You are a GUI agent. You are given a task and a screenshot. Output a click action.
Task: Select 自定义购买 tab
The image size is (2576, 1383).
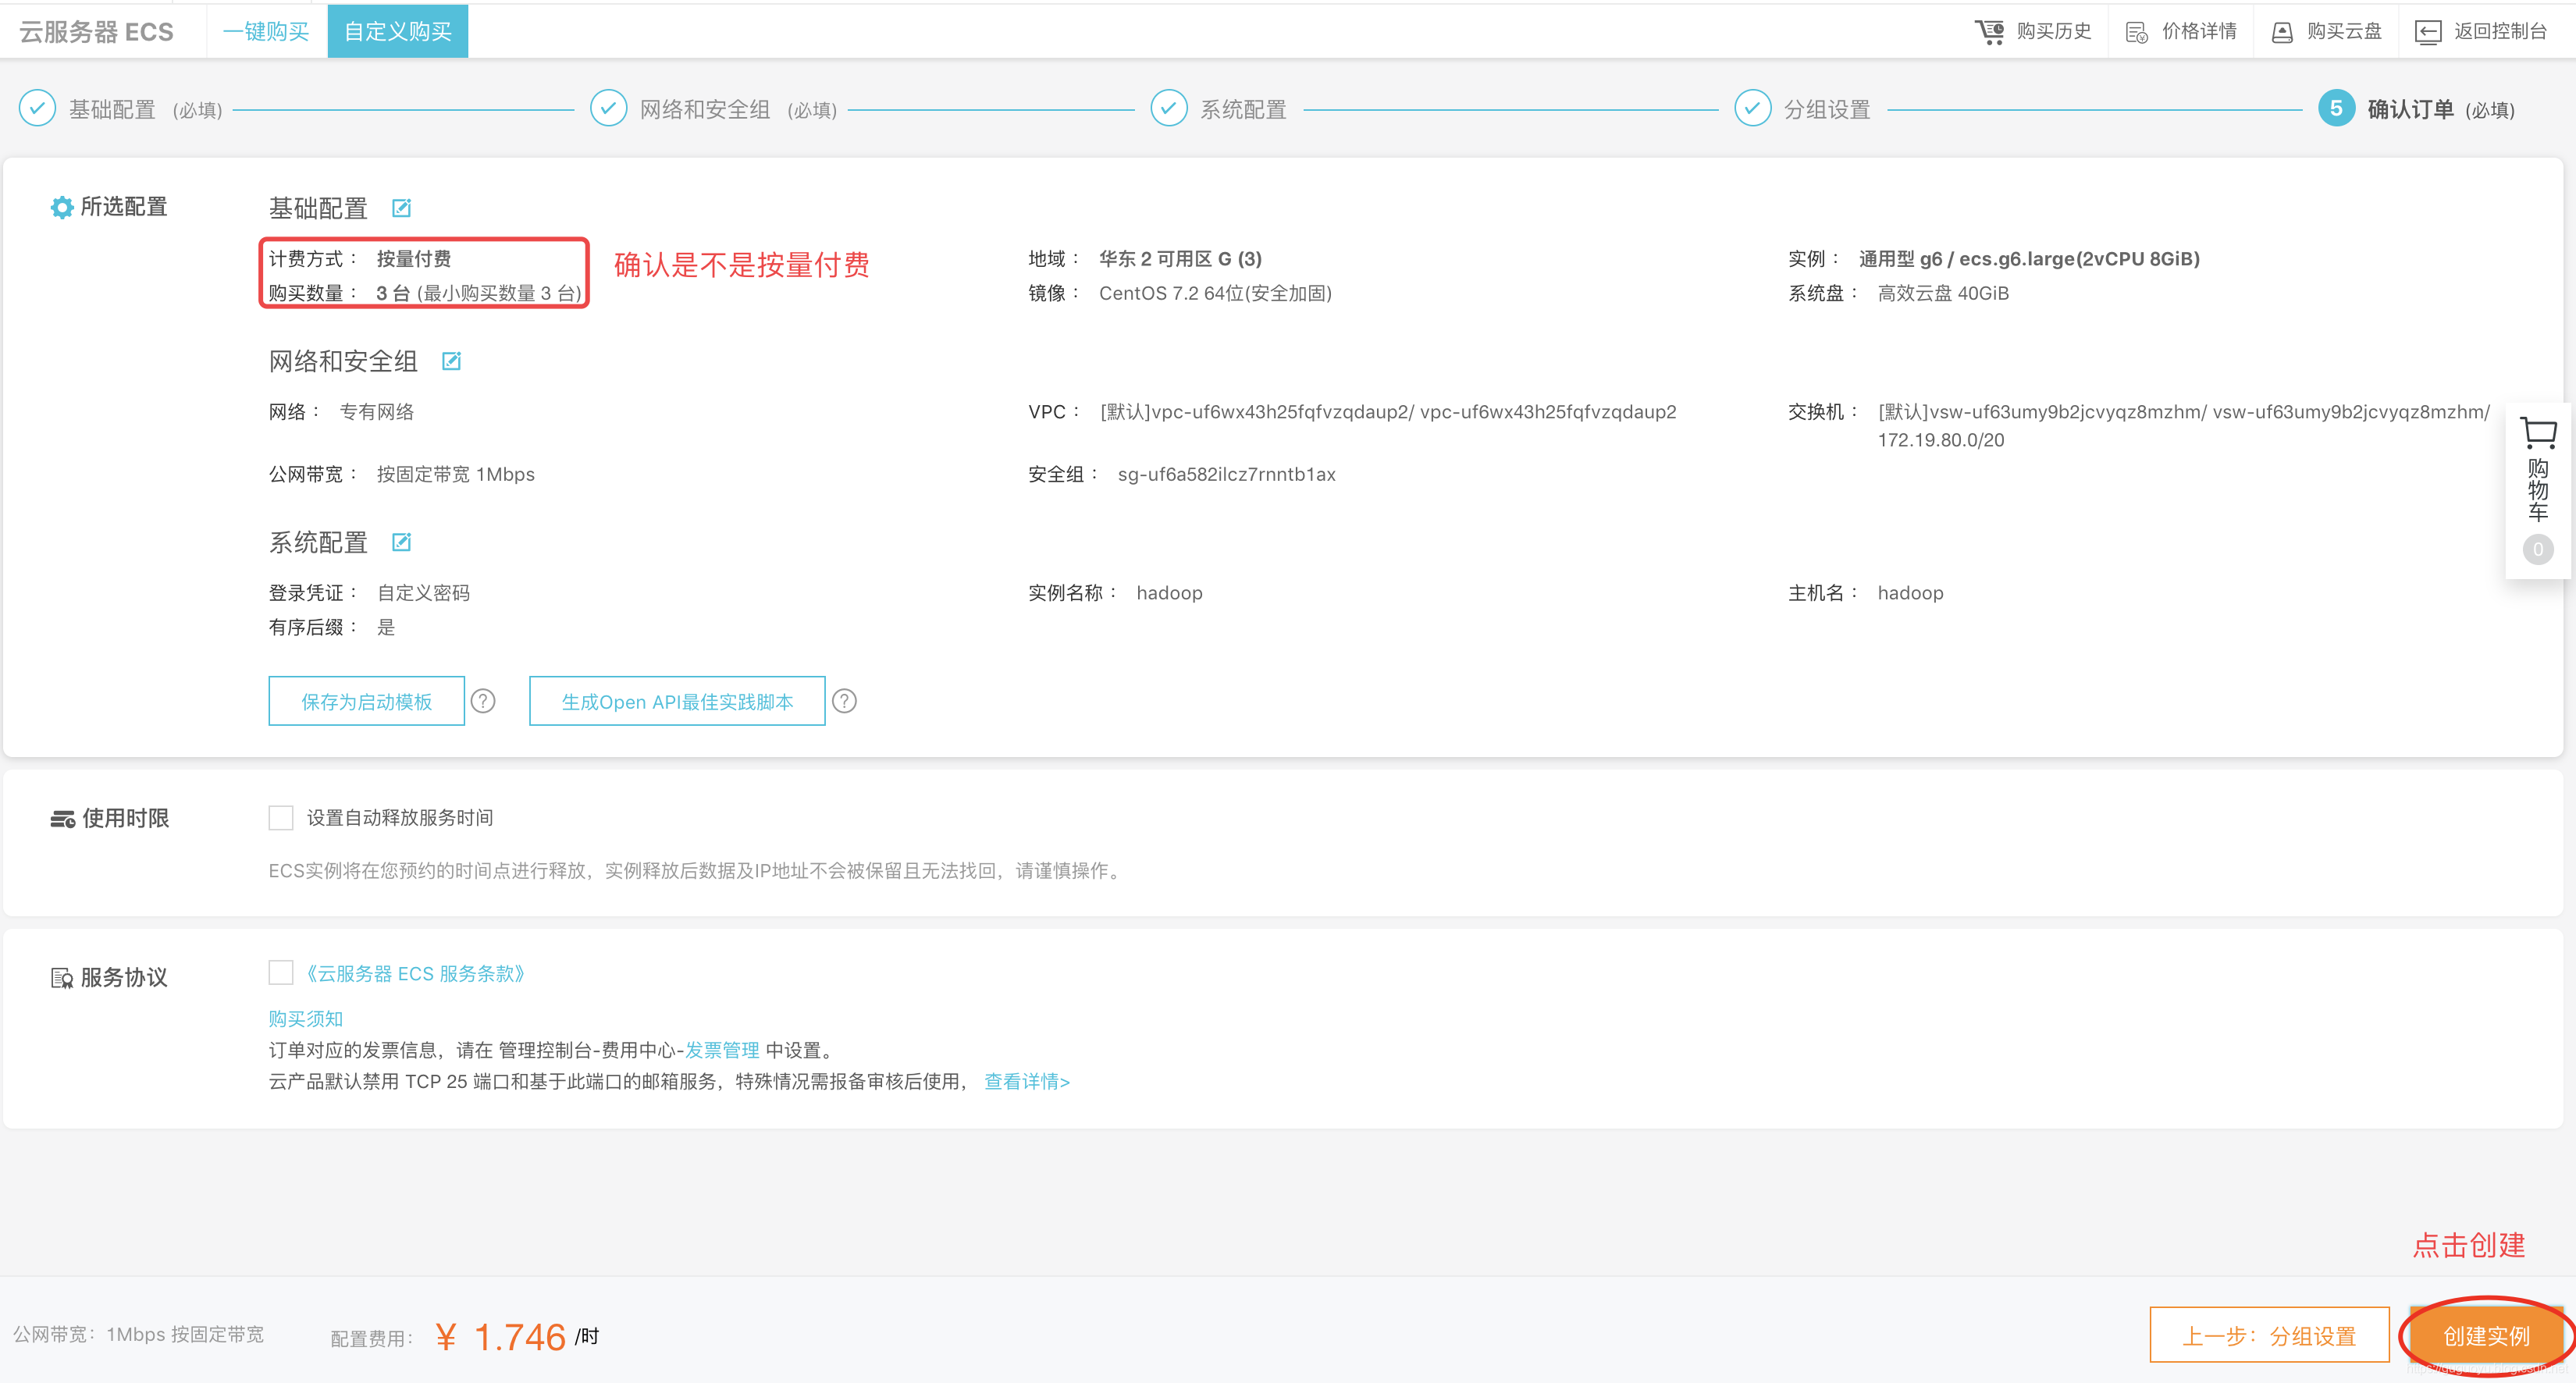[x=398, y=32]
